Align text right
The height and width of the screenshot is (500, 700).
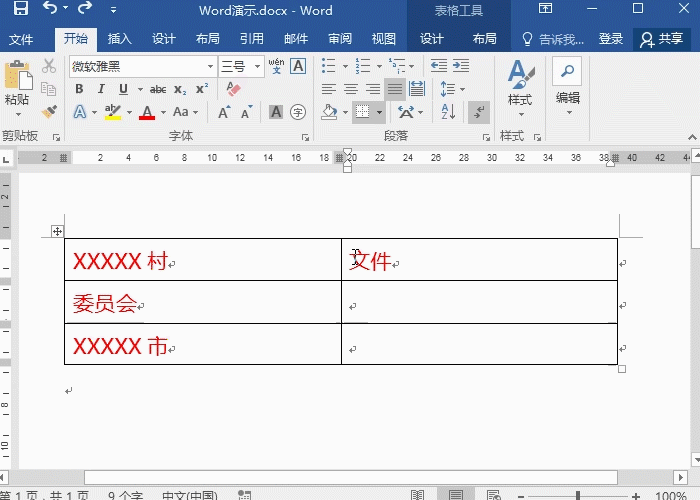[373, 89]
